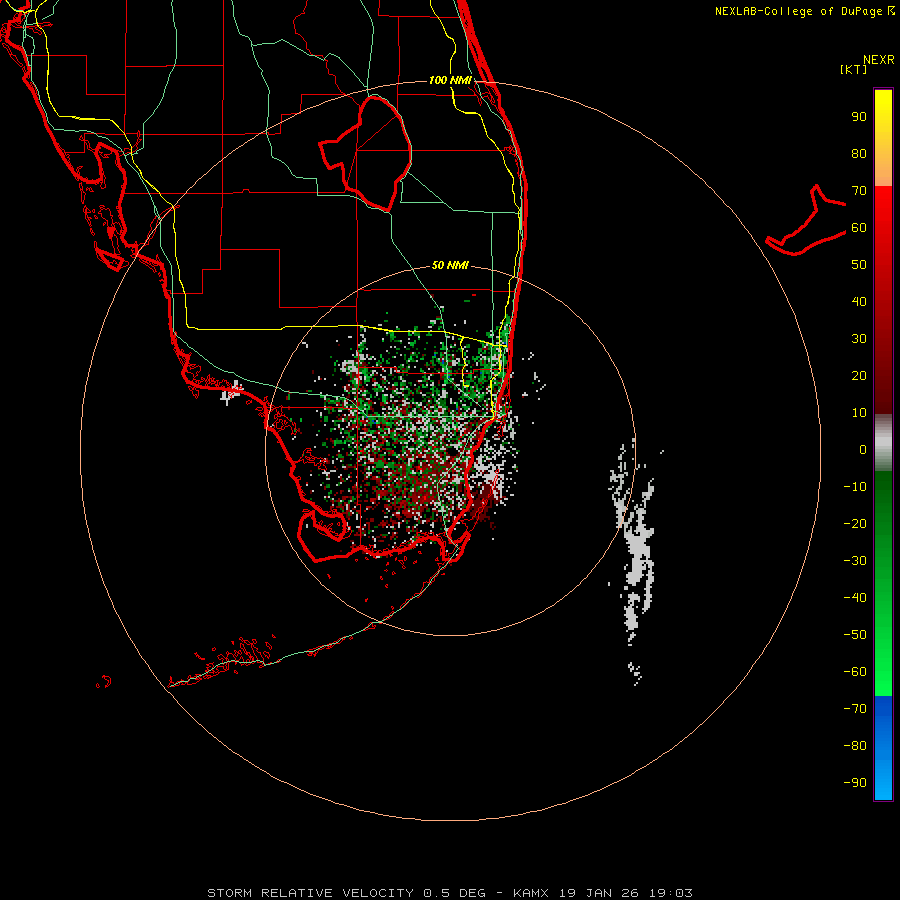The width and height of the screenshot is (900, 900).
Task: Pick the gray zero-velocity segment of color bar
Action: coord(883,443)
